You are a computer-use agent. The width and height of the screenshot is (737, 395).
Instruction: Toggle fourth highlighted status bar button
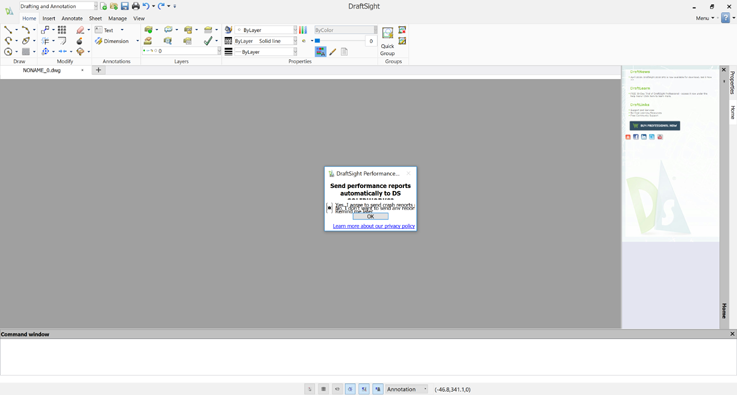pos(350,389)
